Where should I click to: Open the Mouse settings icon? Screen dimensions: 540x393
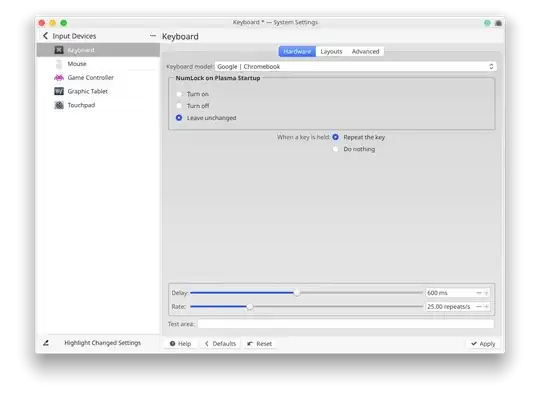coord(59,64)
